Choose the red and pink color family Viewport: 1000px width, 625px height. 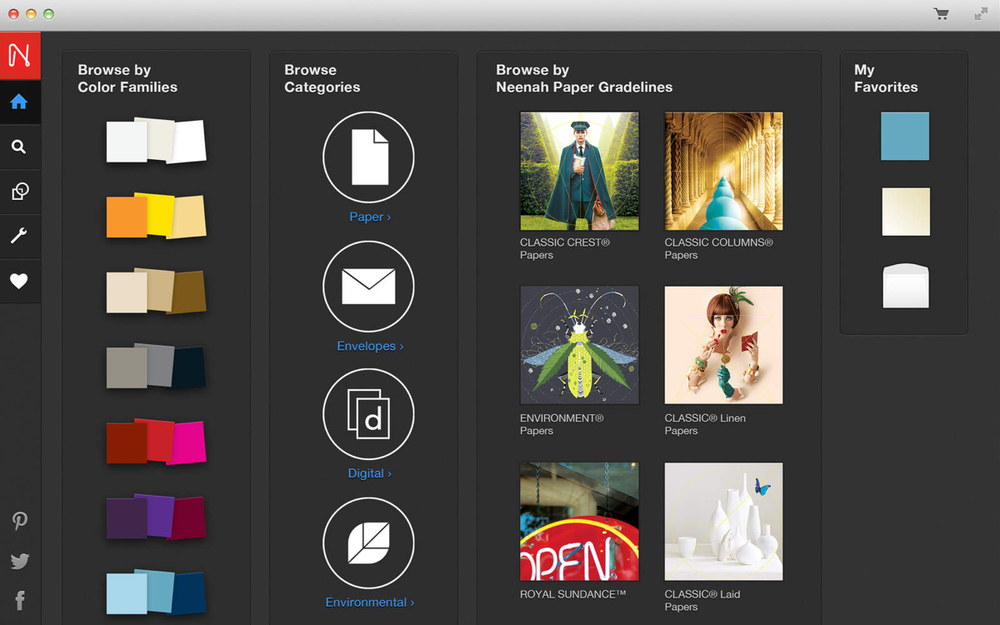pyautogui.click(x=156, y=441)
